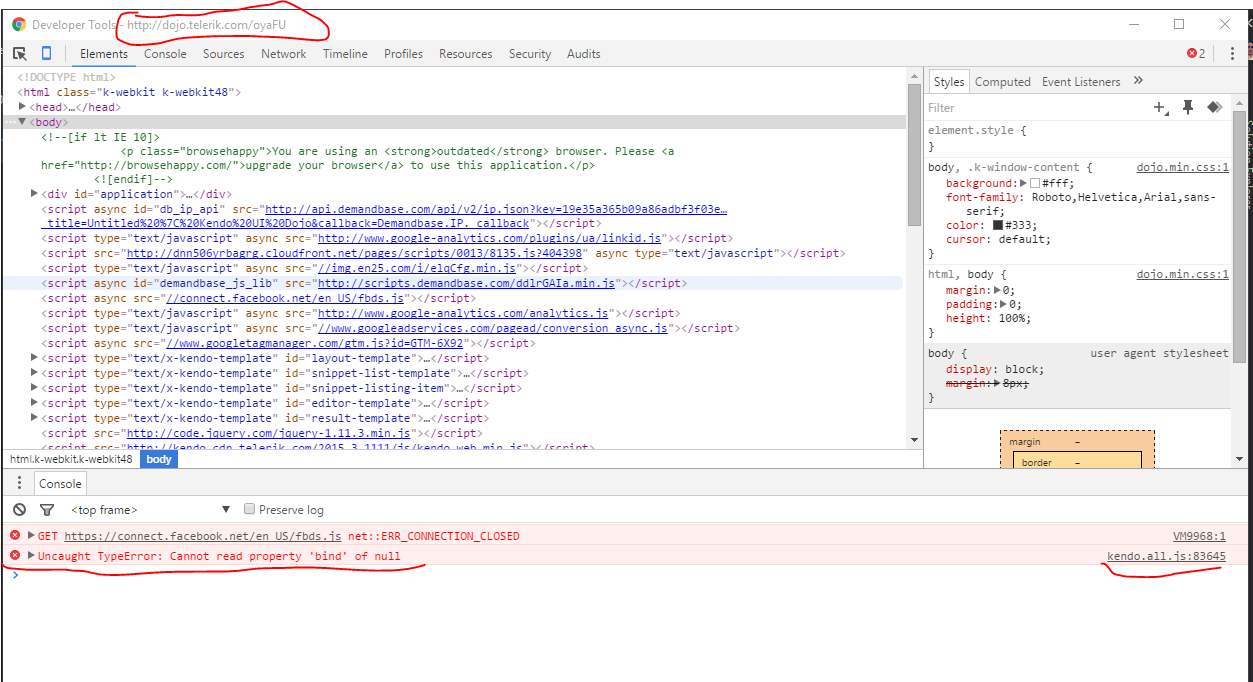The image size is (1253, 682).
Task: Expand the editor-template script node
Action: click(35, 402)
